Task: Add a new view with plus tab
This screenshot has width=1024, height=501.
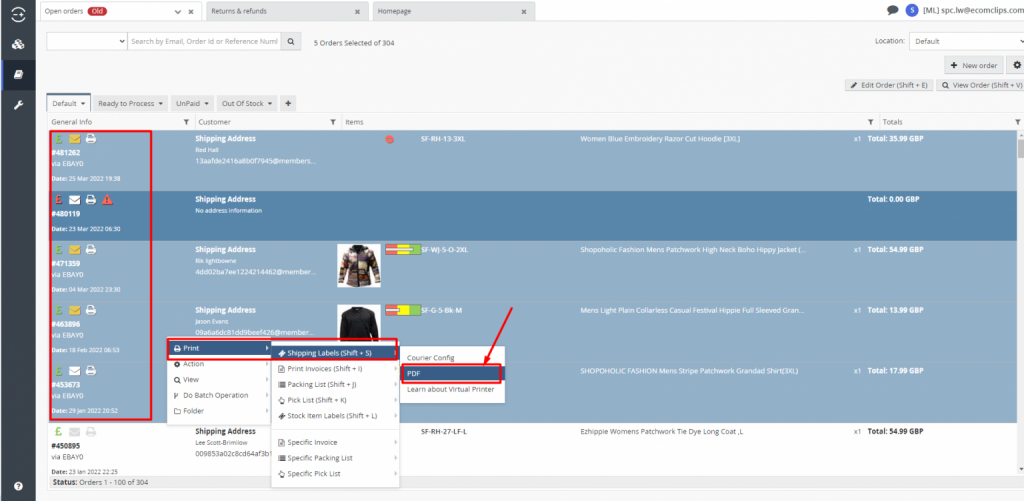Action: coord(288,103)
